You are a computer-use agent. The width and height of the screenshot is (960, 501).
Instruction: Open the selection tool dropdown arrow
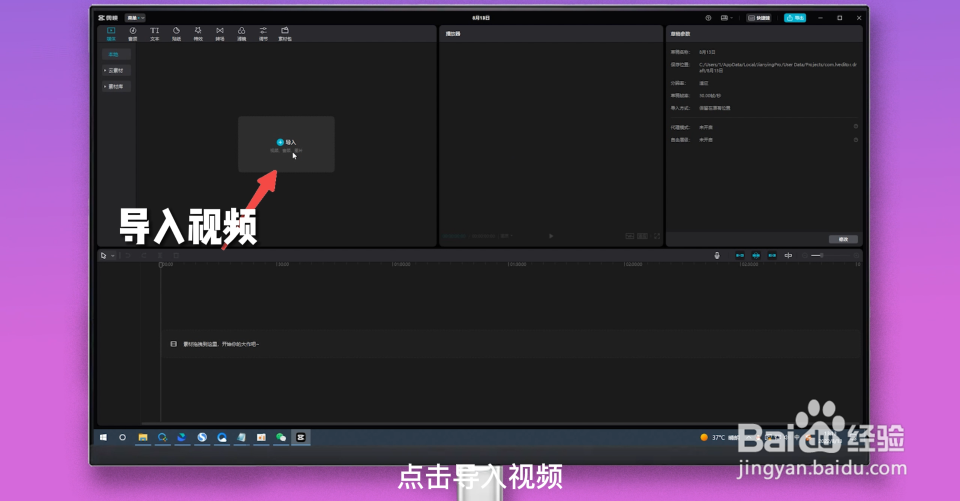pyautogui.click(x=113, y=256)
